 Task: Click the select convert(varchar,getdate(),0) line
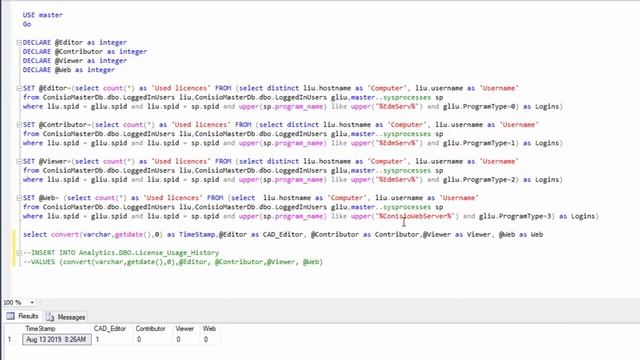click(283, 235)
